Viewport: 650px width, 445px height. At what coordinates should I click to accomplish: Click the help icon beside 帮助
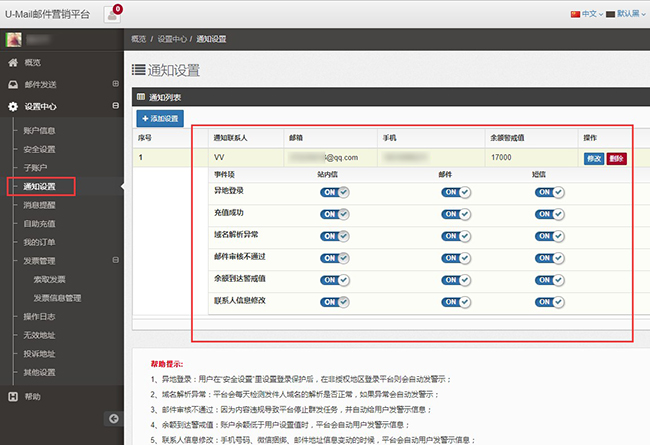pos(13,396)
